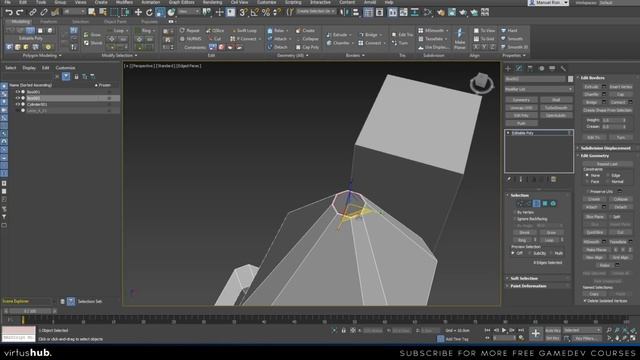The width and height of the screenshot is (640, 360).
Task: Enable the By Vertex checkbox
Action: 514,212
